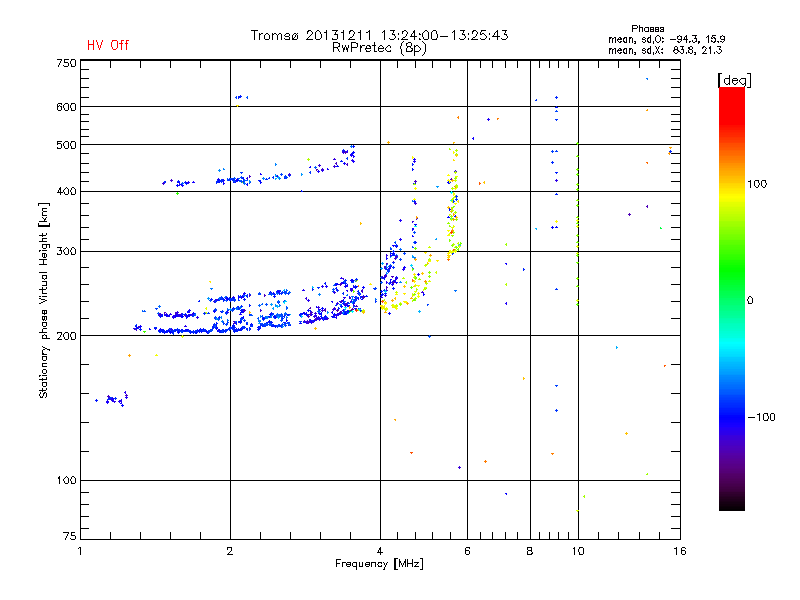Click the 10 tick label on frequency axis
This screenshot has height=600, width=800.
578,551
